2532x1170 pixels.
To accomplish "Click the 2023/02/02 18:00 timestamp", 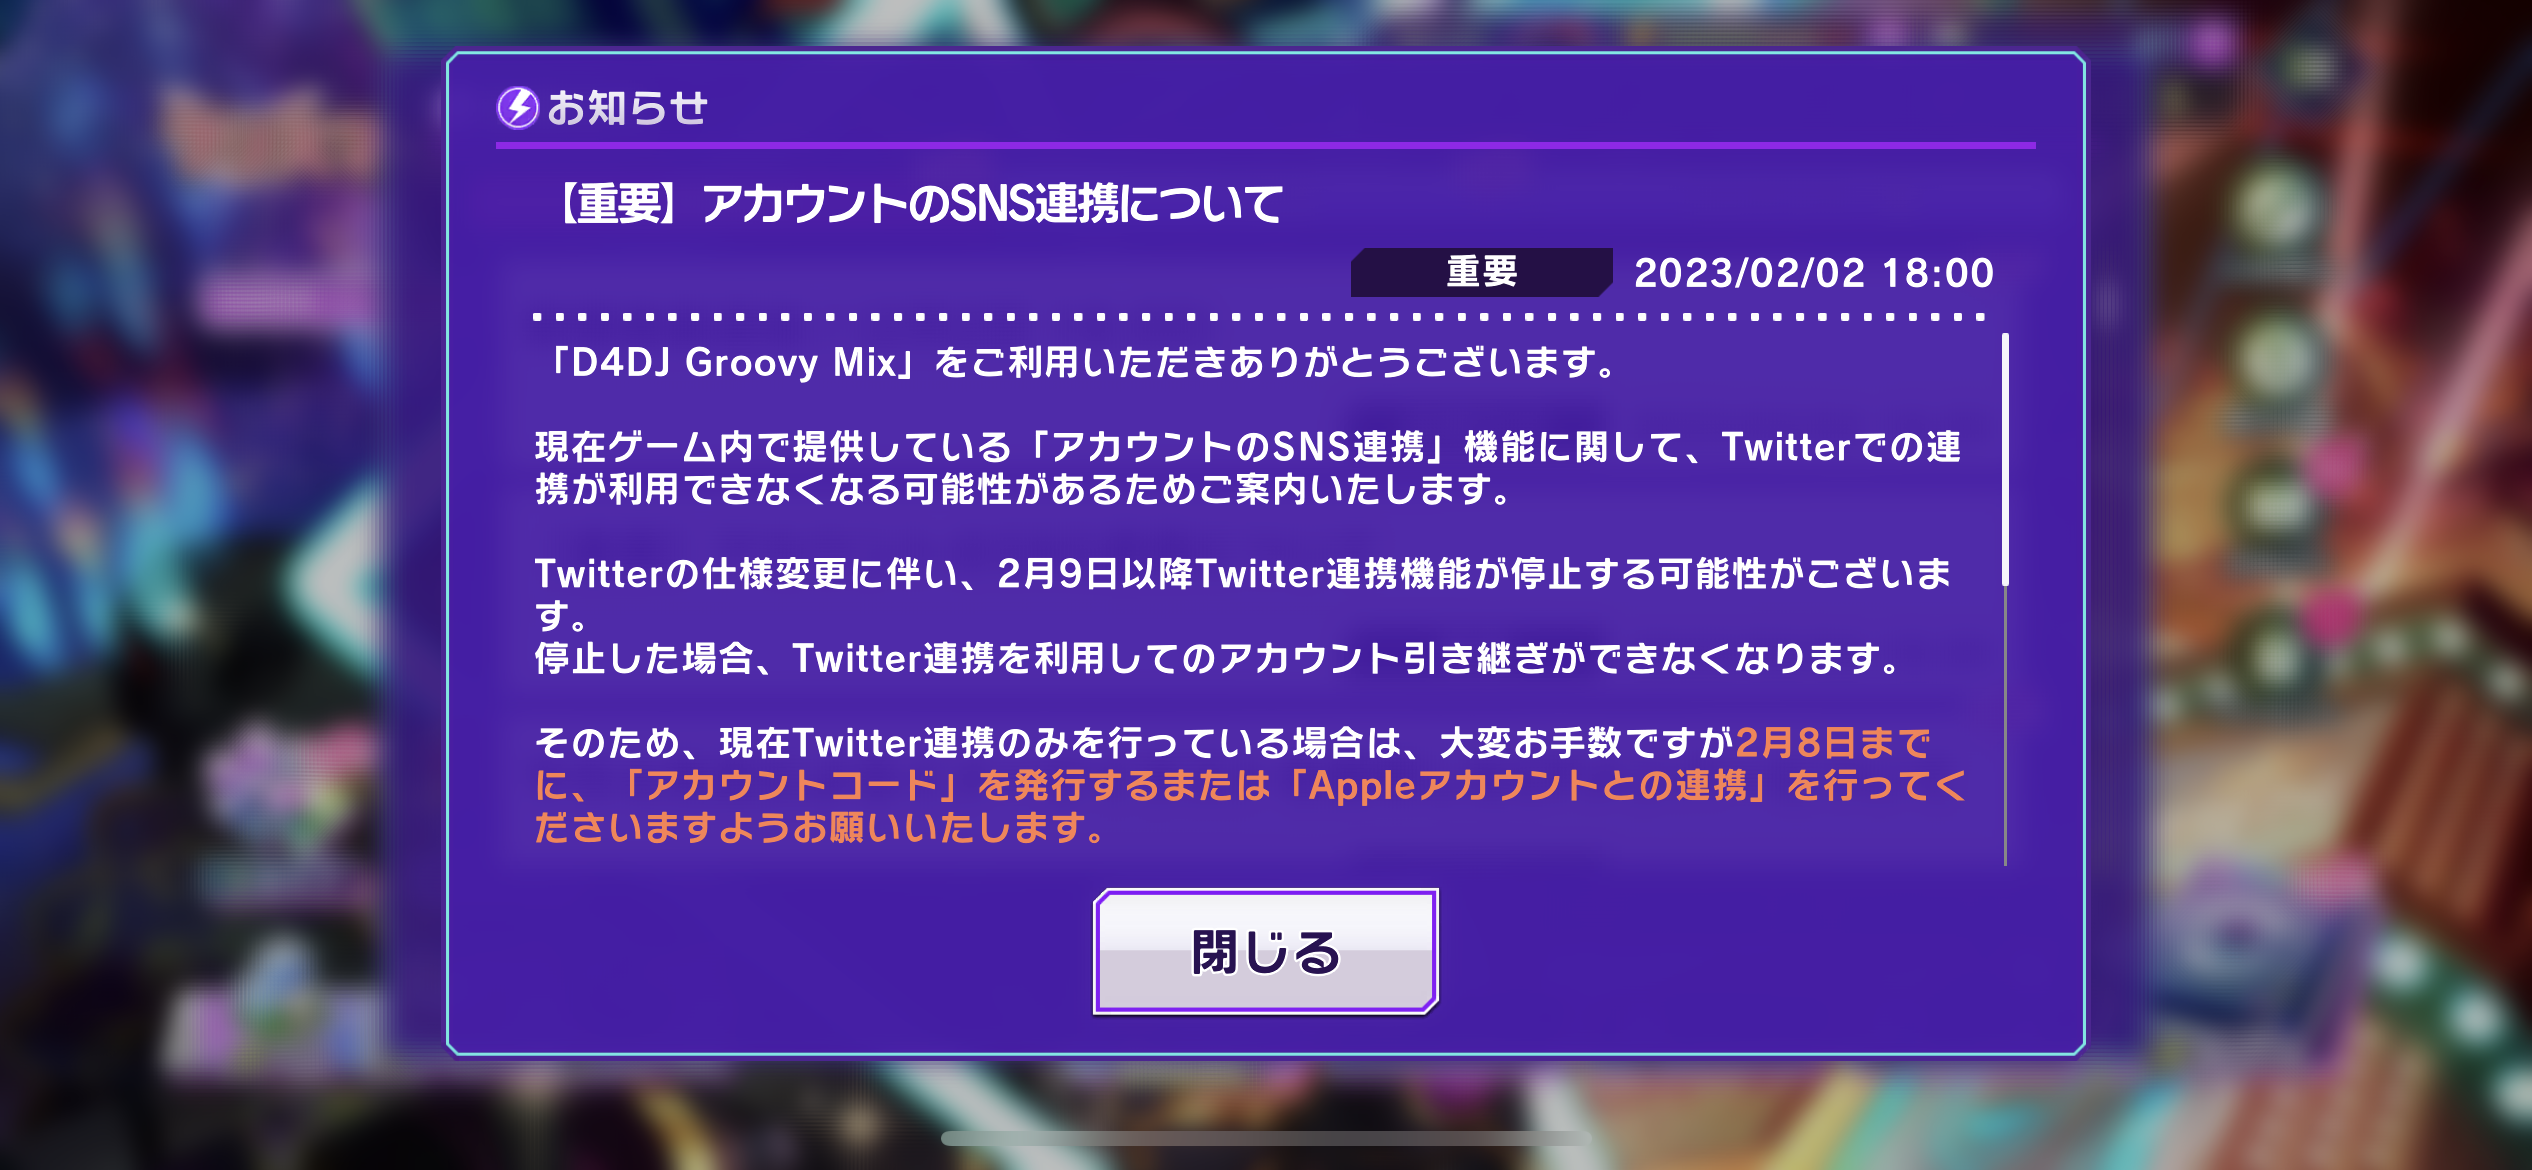I will point(1813,273).
